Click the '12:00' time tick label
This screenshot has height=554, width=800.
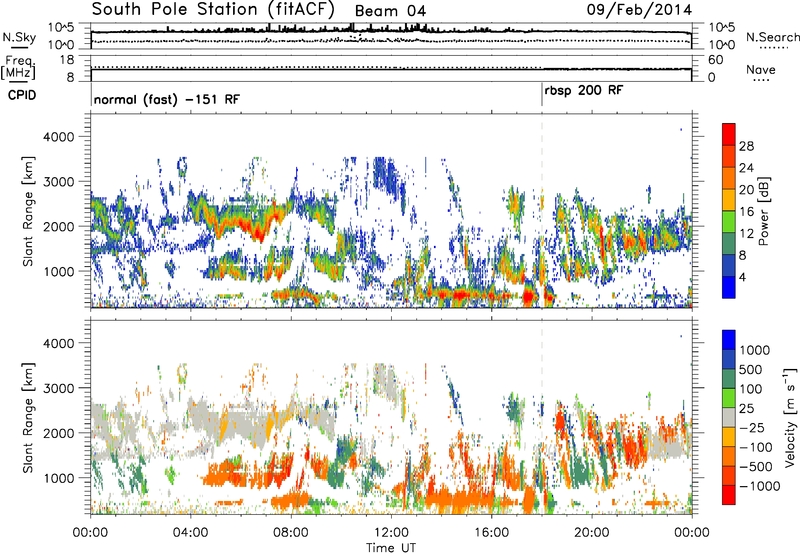click(391, 533)
